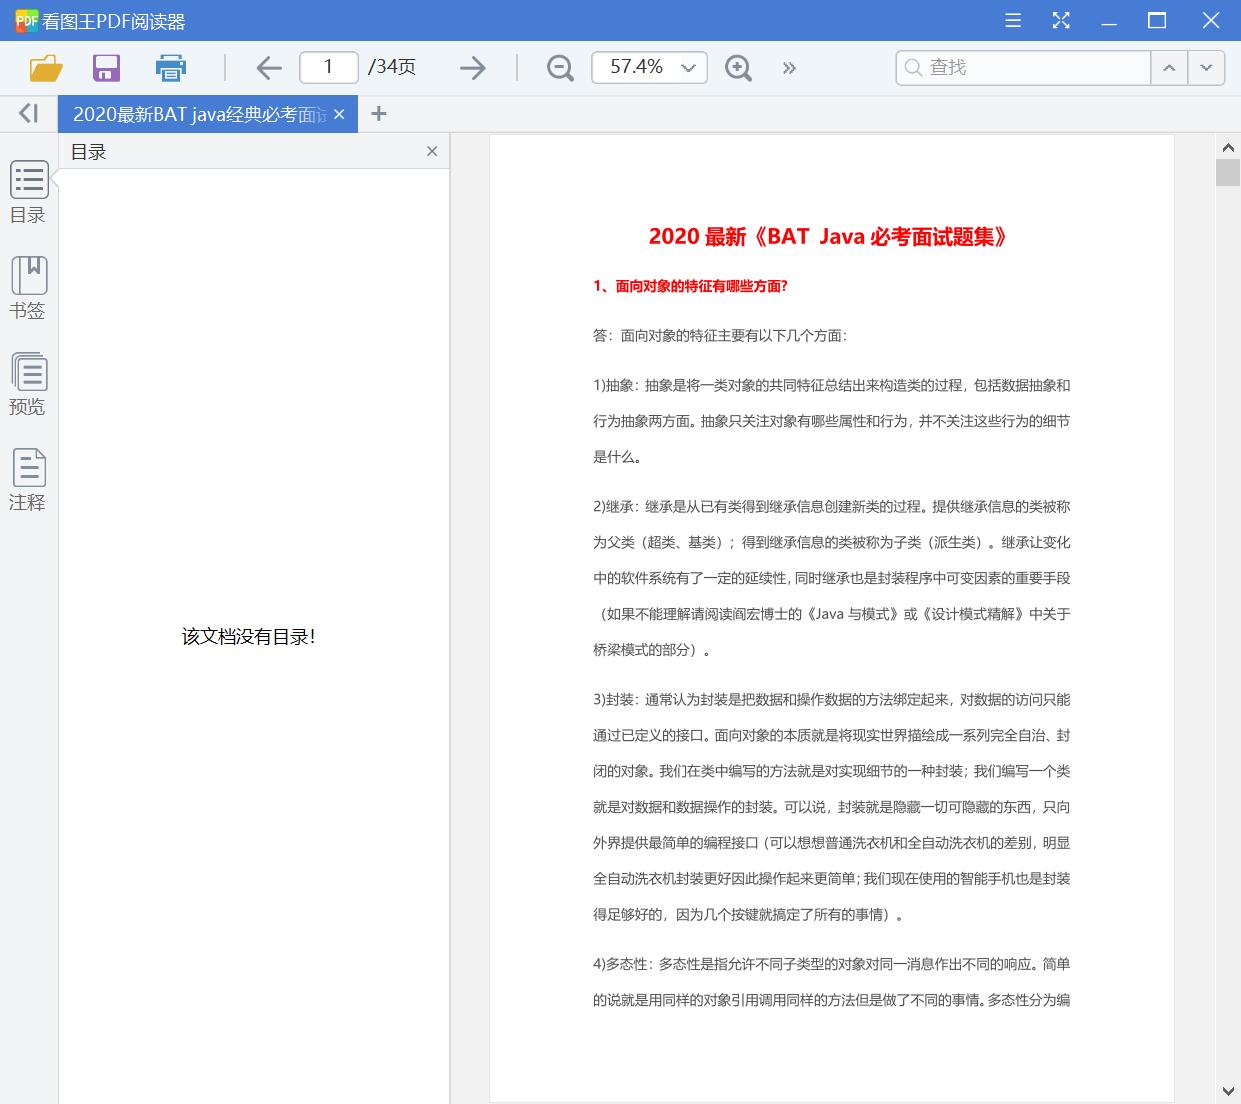Viewport: 1241px width, 1104px height.
Task: Click the vertical scrollbar thumb
Action: tap(1228, 171)
